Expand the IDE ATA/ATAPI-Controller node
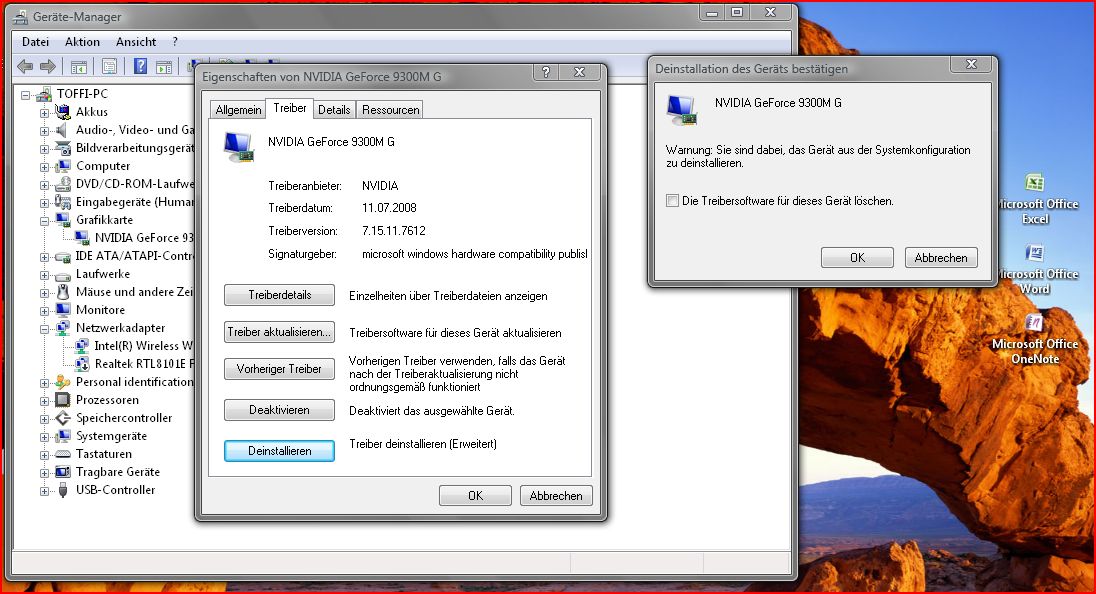1096x594 pixels. click(45, 257)
